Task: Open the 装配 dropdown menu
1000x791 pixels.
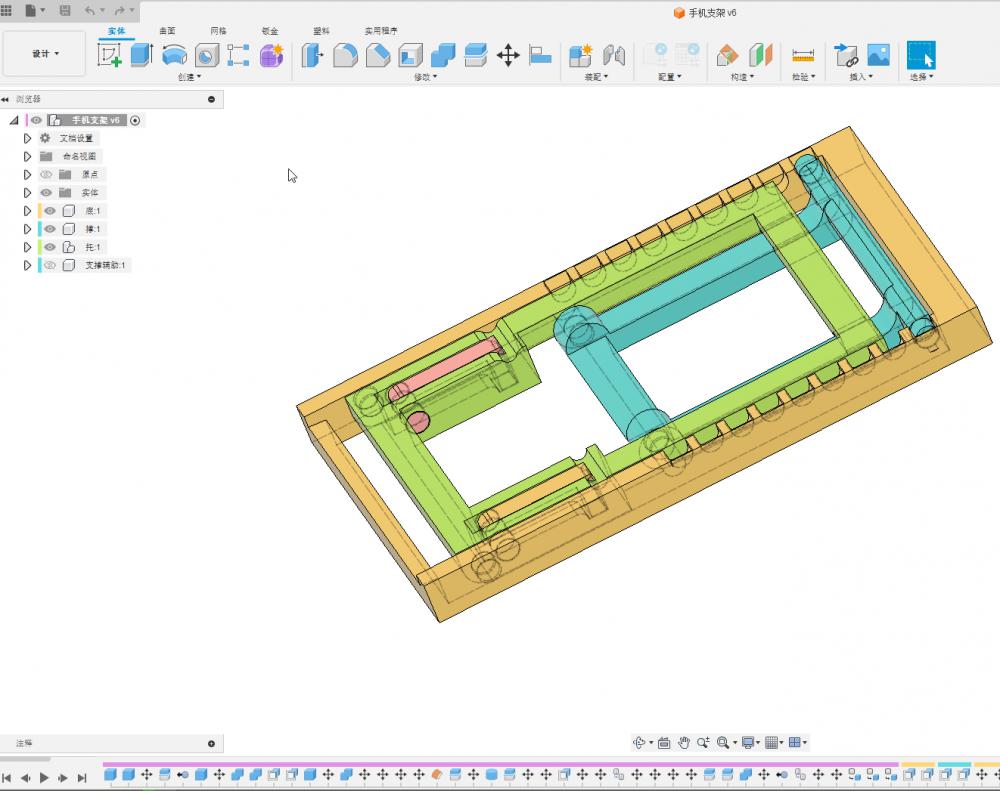Action: (596, 77)
